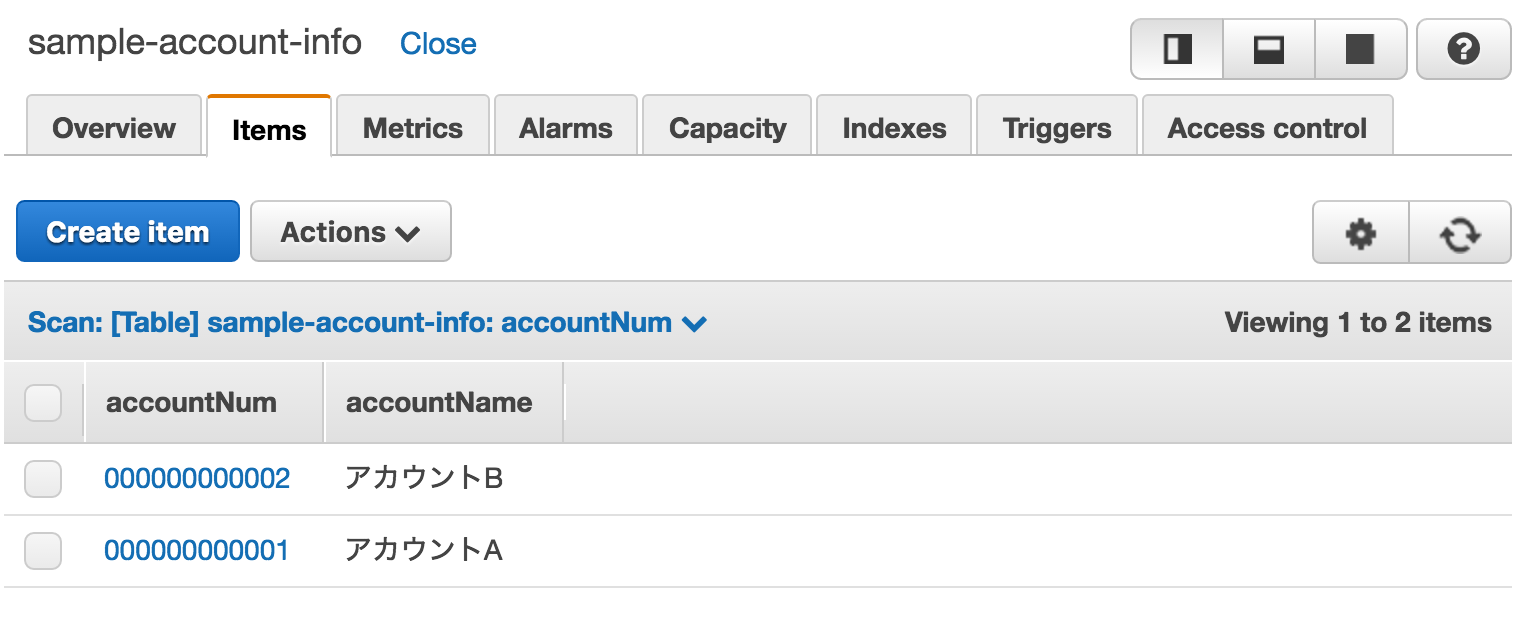
Task: Switch to the Overview tab
Action: click(x=114, y=128)
